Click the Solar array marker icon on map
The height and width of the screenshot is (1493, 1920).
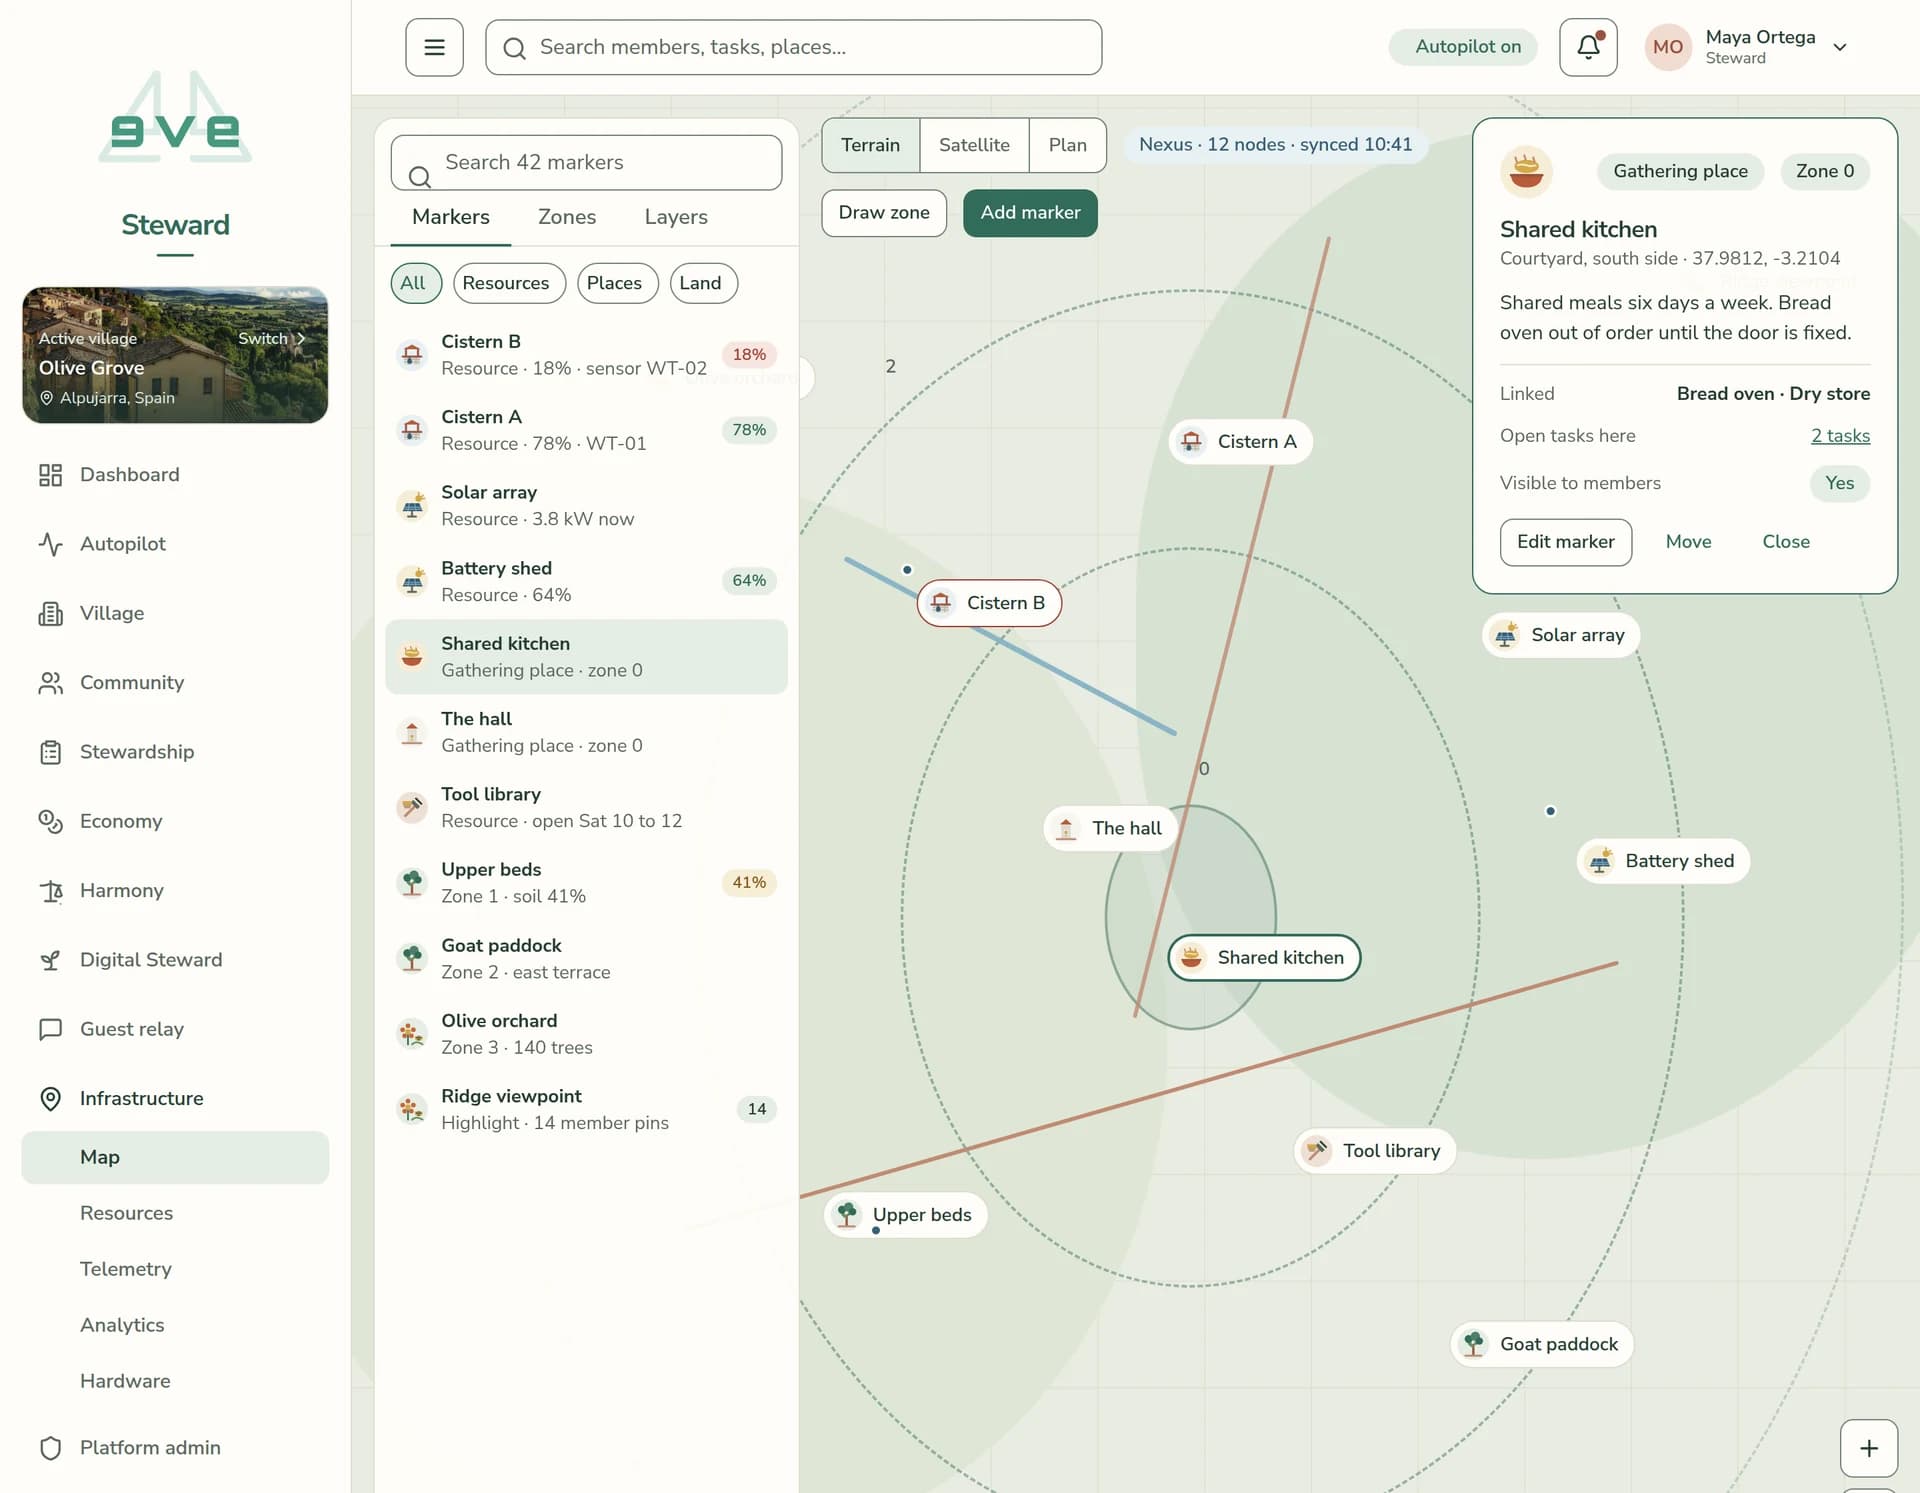(1505, 635)
